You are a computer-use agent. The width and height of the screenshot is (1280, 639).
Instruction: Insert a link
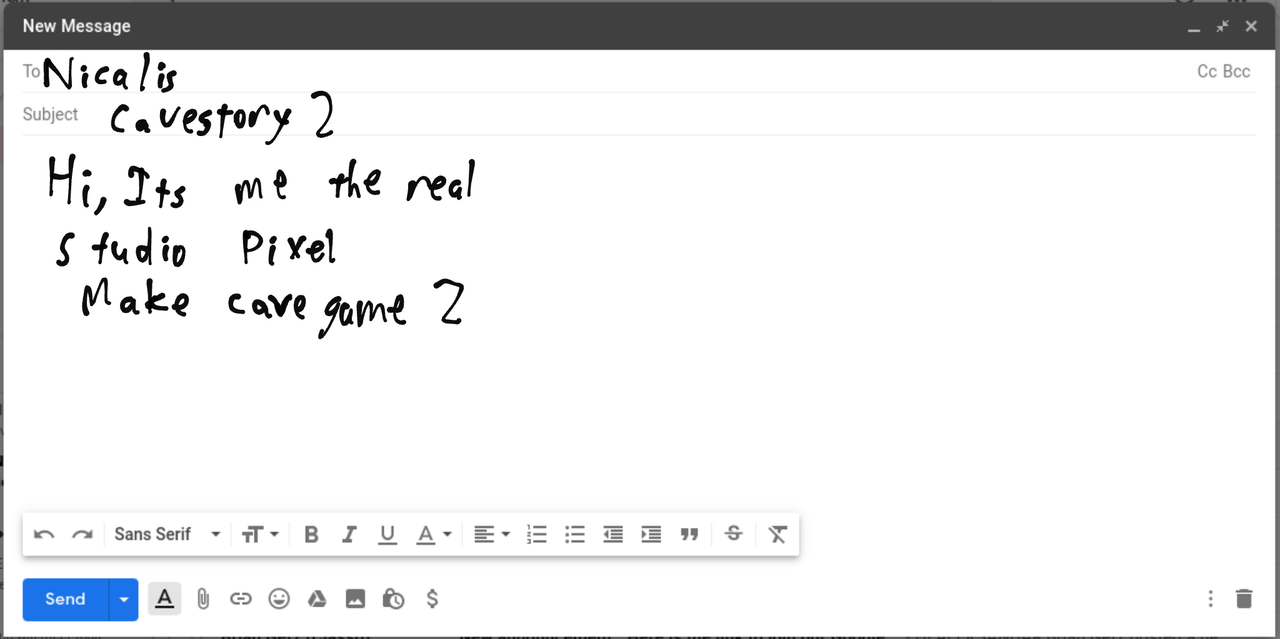241,599
